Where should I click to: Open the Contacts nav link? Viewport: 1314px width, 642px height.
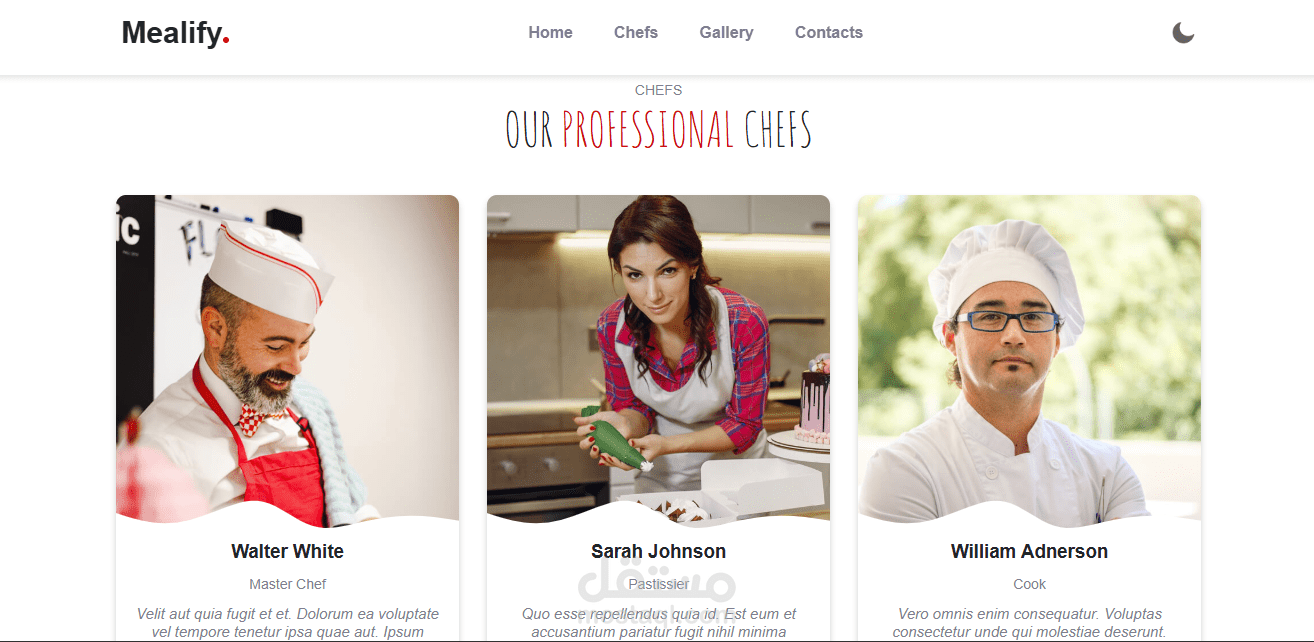[829, 33]
